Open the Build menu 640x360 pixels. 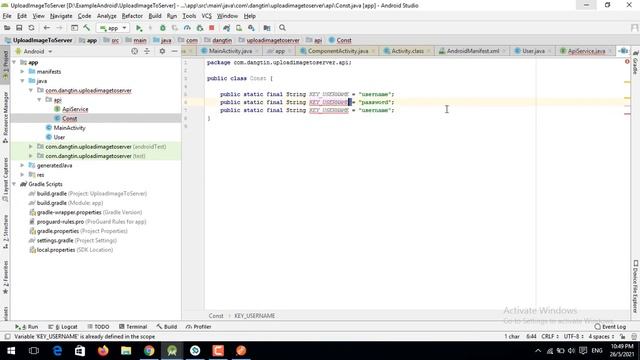coord(155,16)
